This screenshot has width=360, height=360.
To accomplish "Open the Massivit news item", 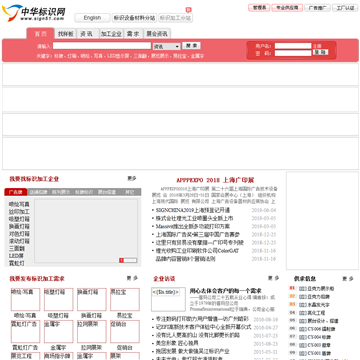I will [x=193, y=226].
